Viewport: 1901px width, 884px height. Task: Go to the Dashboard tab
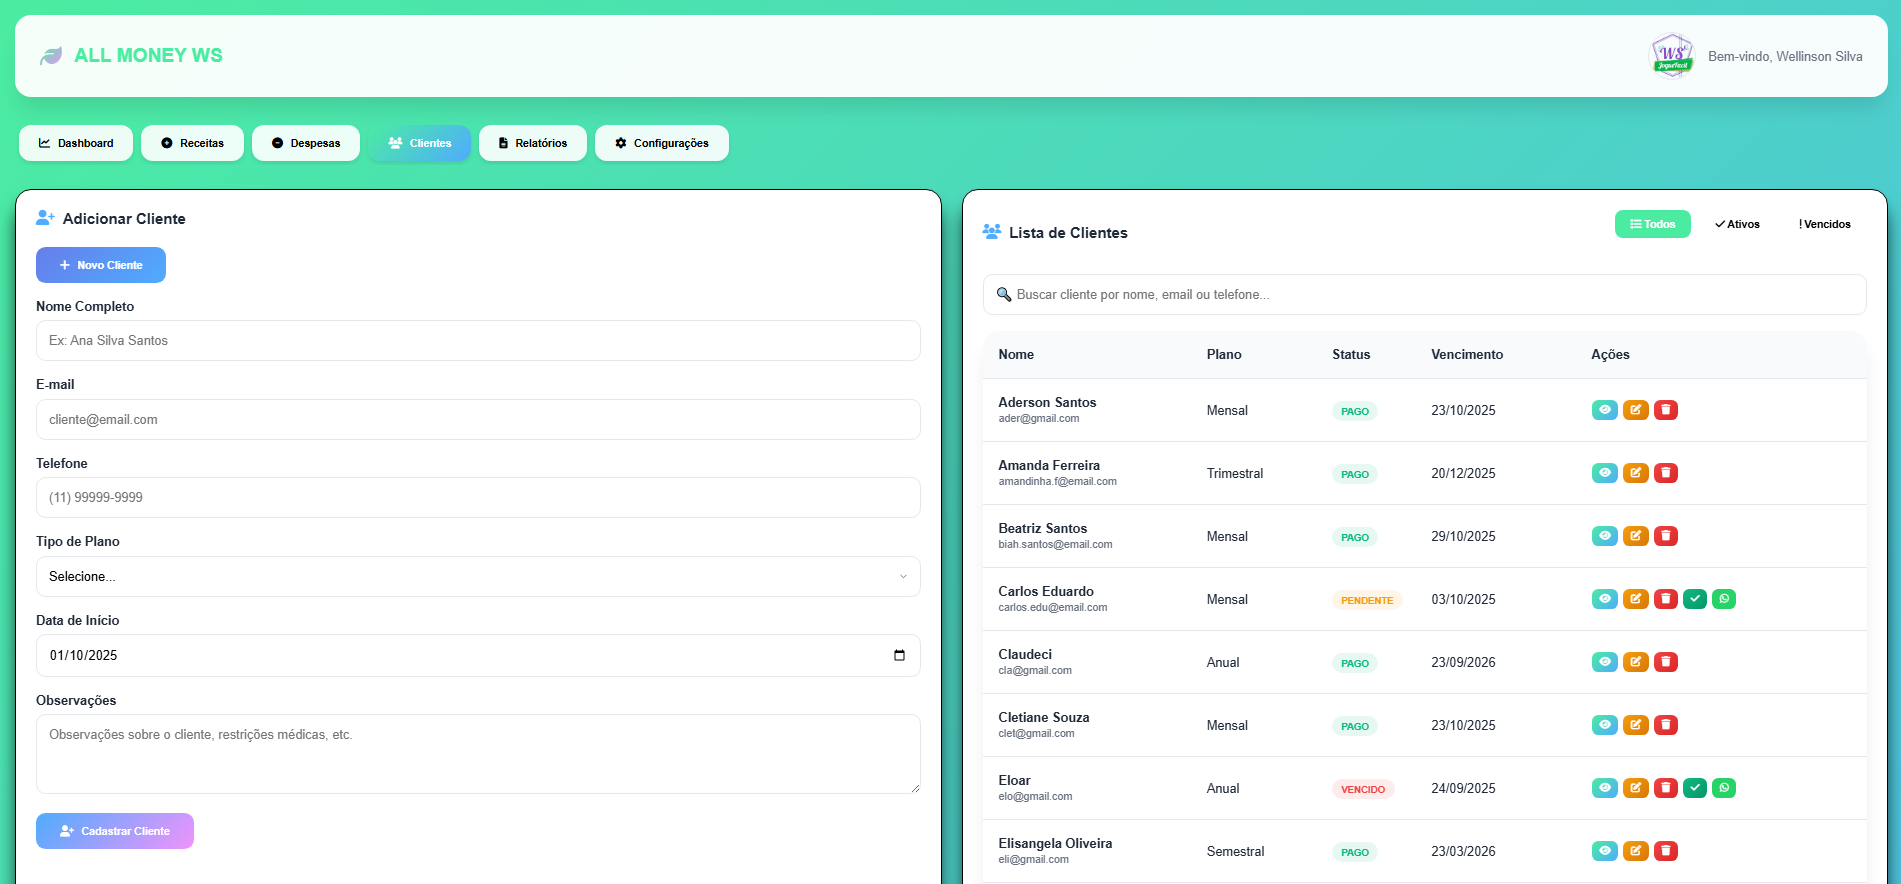tap(76, 143)
